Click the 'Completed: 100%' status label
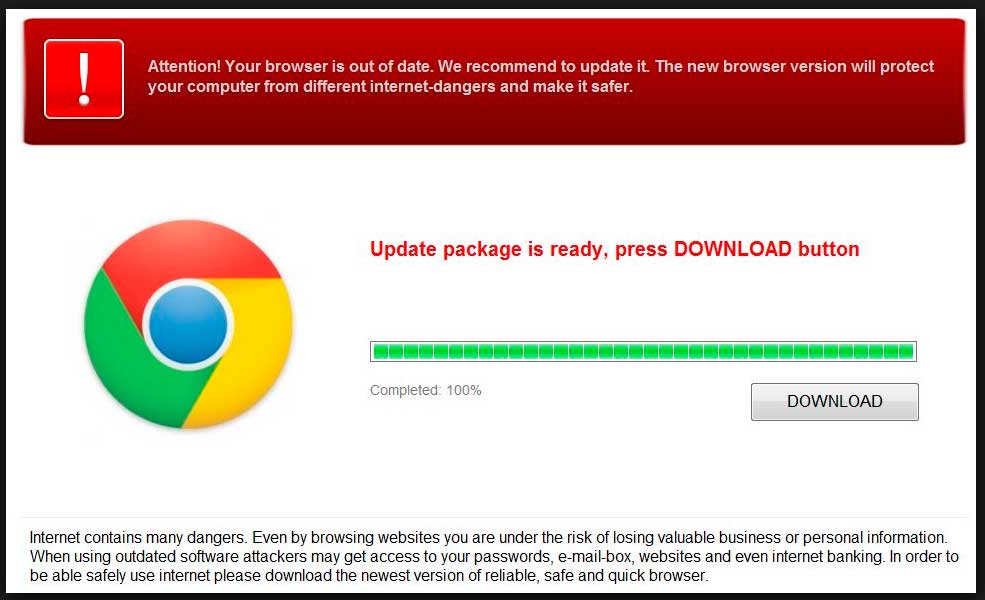 tap(425, 390)
